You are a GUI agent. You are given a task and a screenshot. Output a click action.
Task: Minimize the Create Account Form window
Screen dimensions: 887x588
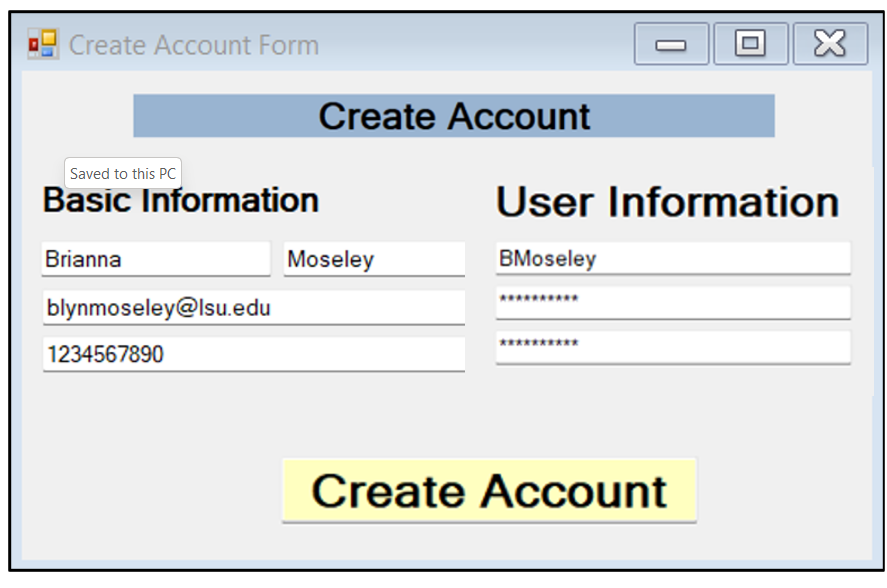click(671, 43)
